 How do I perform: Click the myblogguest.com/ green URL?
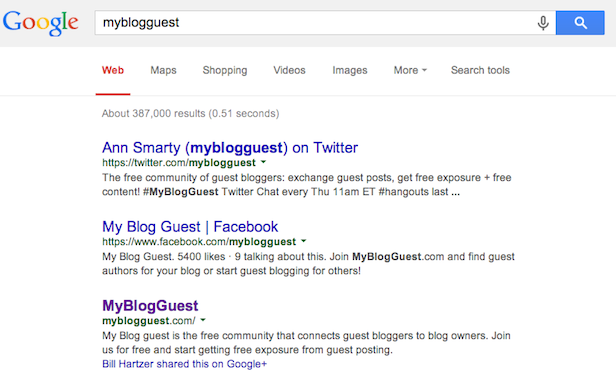click(148, 321)
